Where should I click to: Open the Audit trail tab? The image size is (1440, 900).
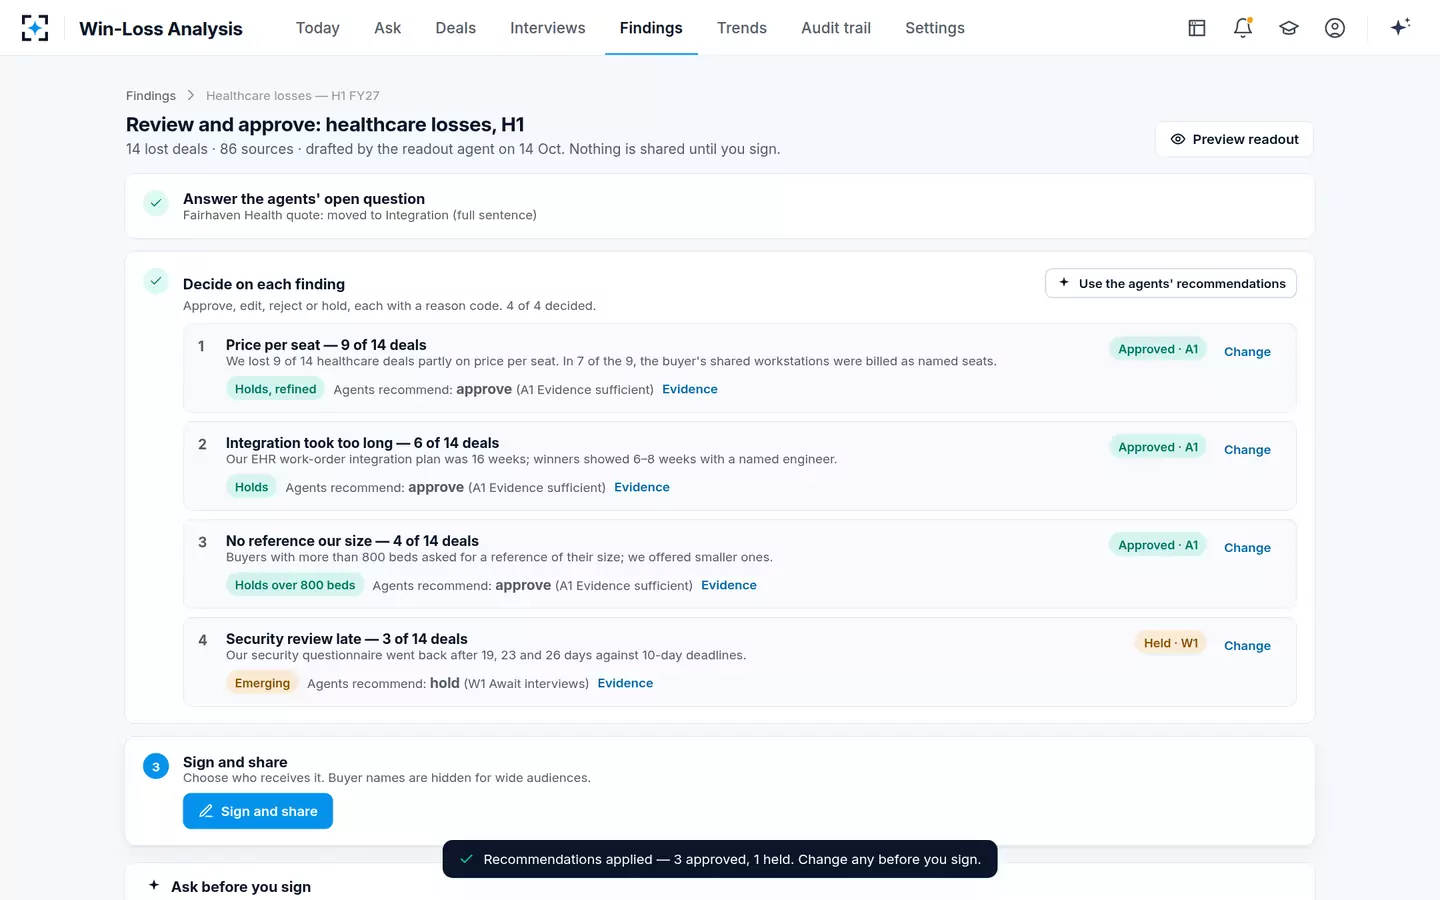[836, 28]
